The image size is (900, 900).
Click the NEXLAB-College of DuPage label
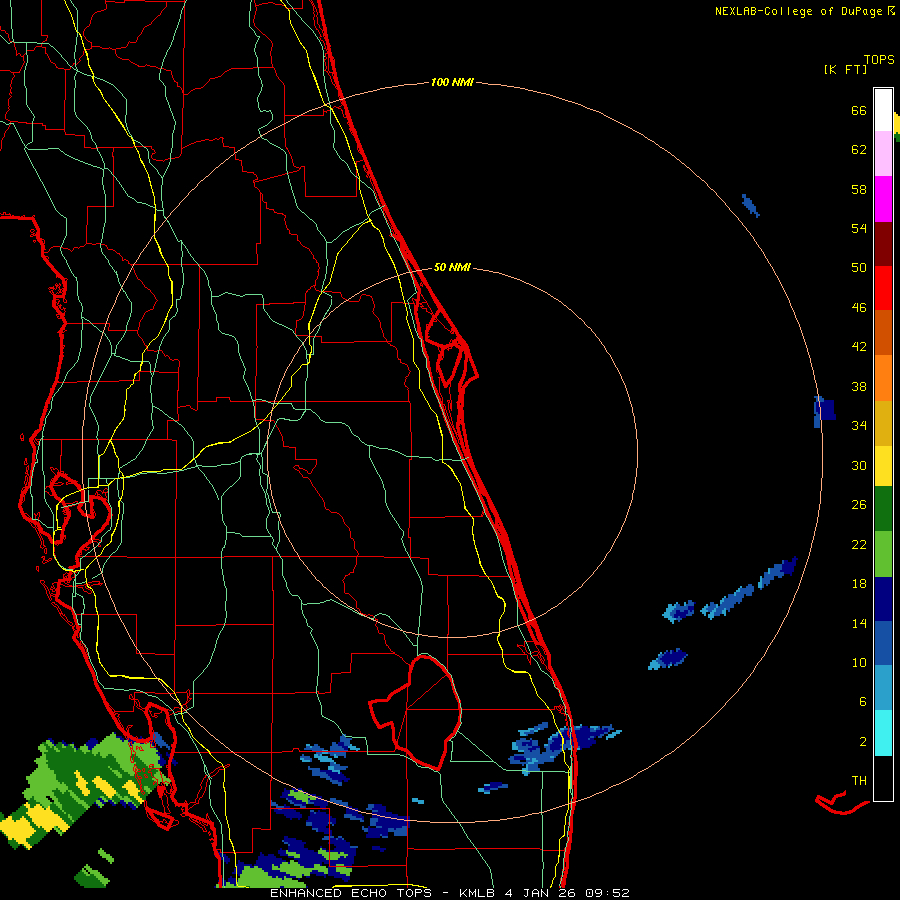click(x=804, y=11)
